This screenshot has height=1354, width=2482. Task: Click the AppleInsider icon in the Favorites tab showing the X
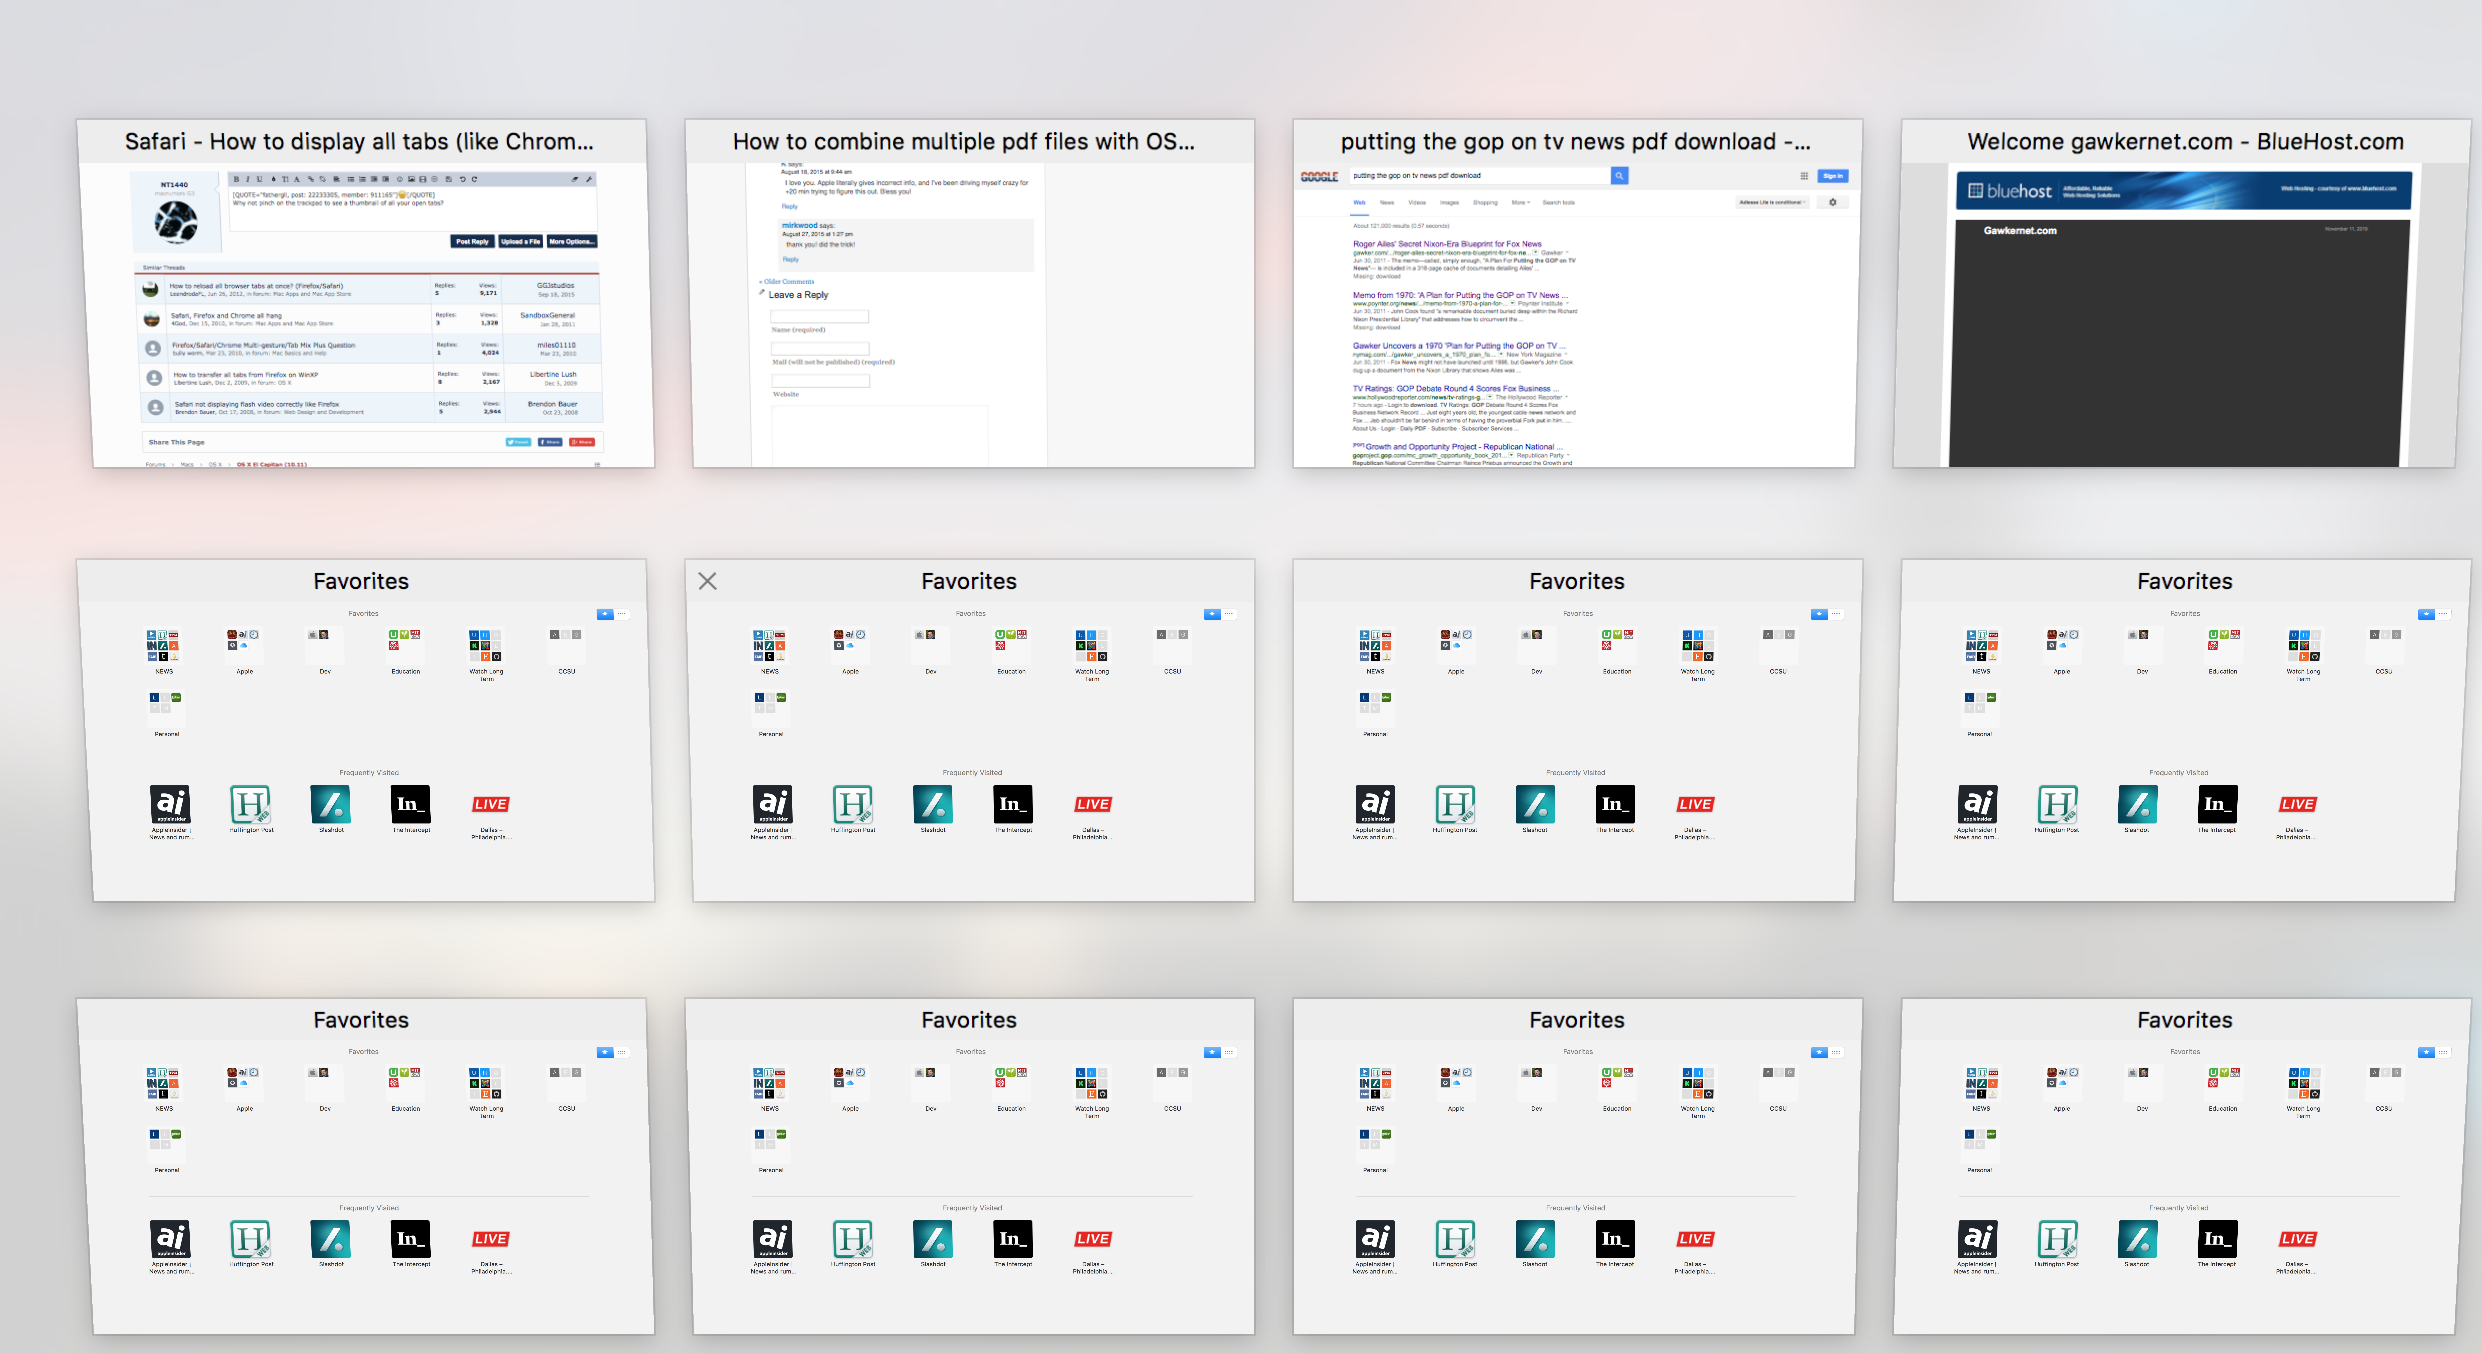pyautogui.click(x=772, y=804)
